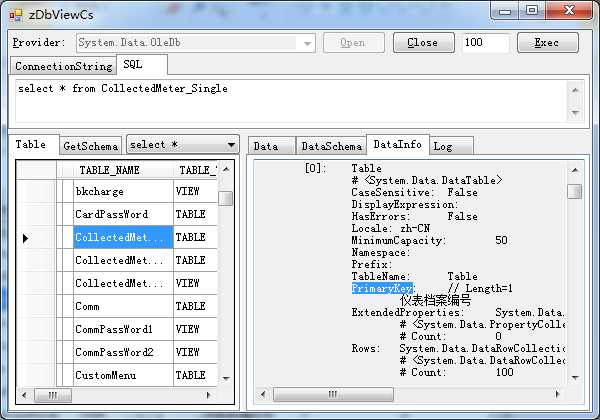
Task: Open the 'select *' dropdown
Action: pos(183,145)
